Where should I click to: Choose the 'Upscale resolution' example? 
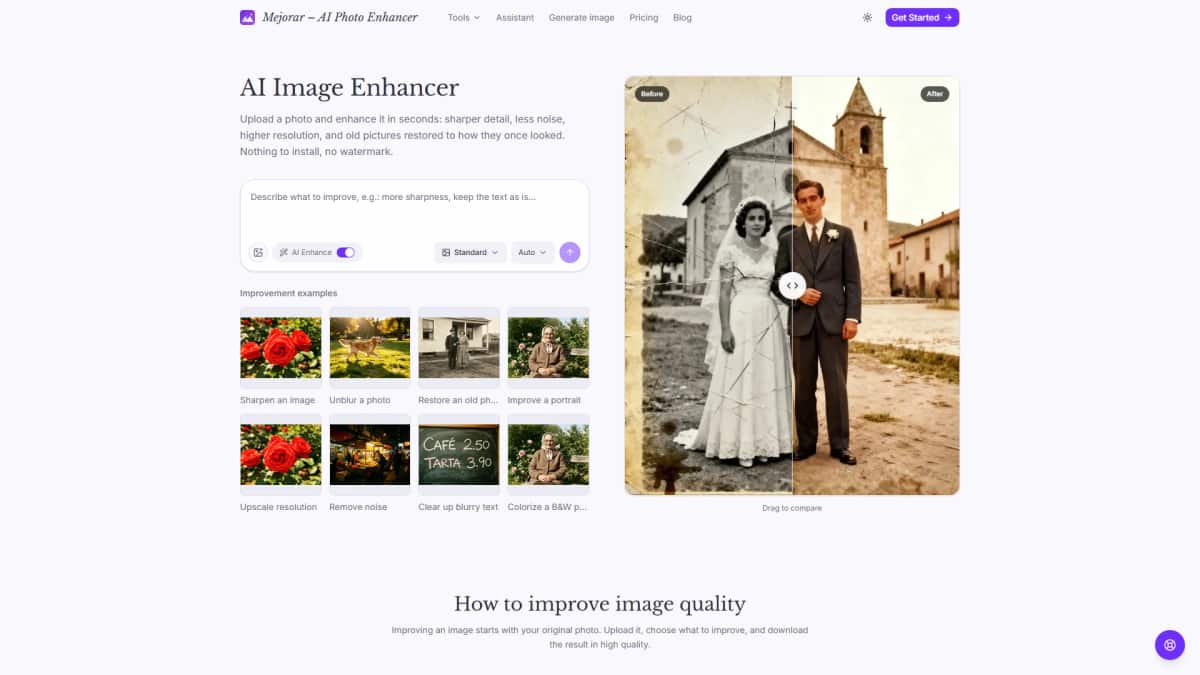281,463
